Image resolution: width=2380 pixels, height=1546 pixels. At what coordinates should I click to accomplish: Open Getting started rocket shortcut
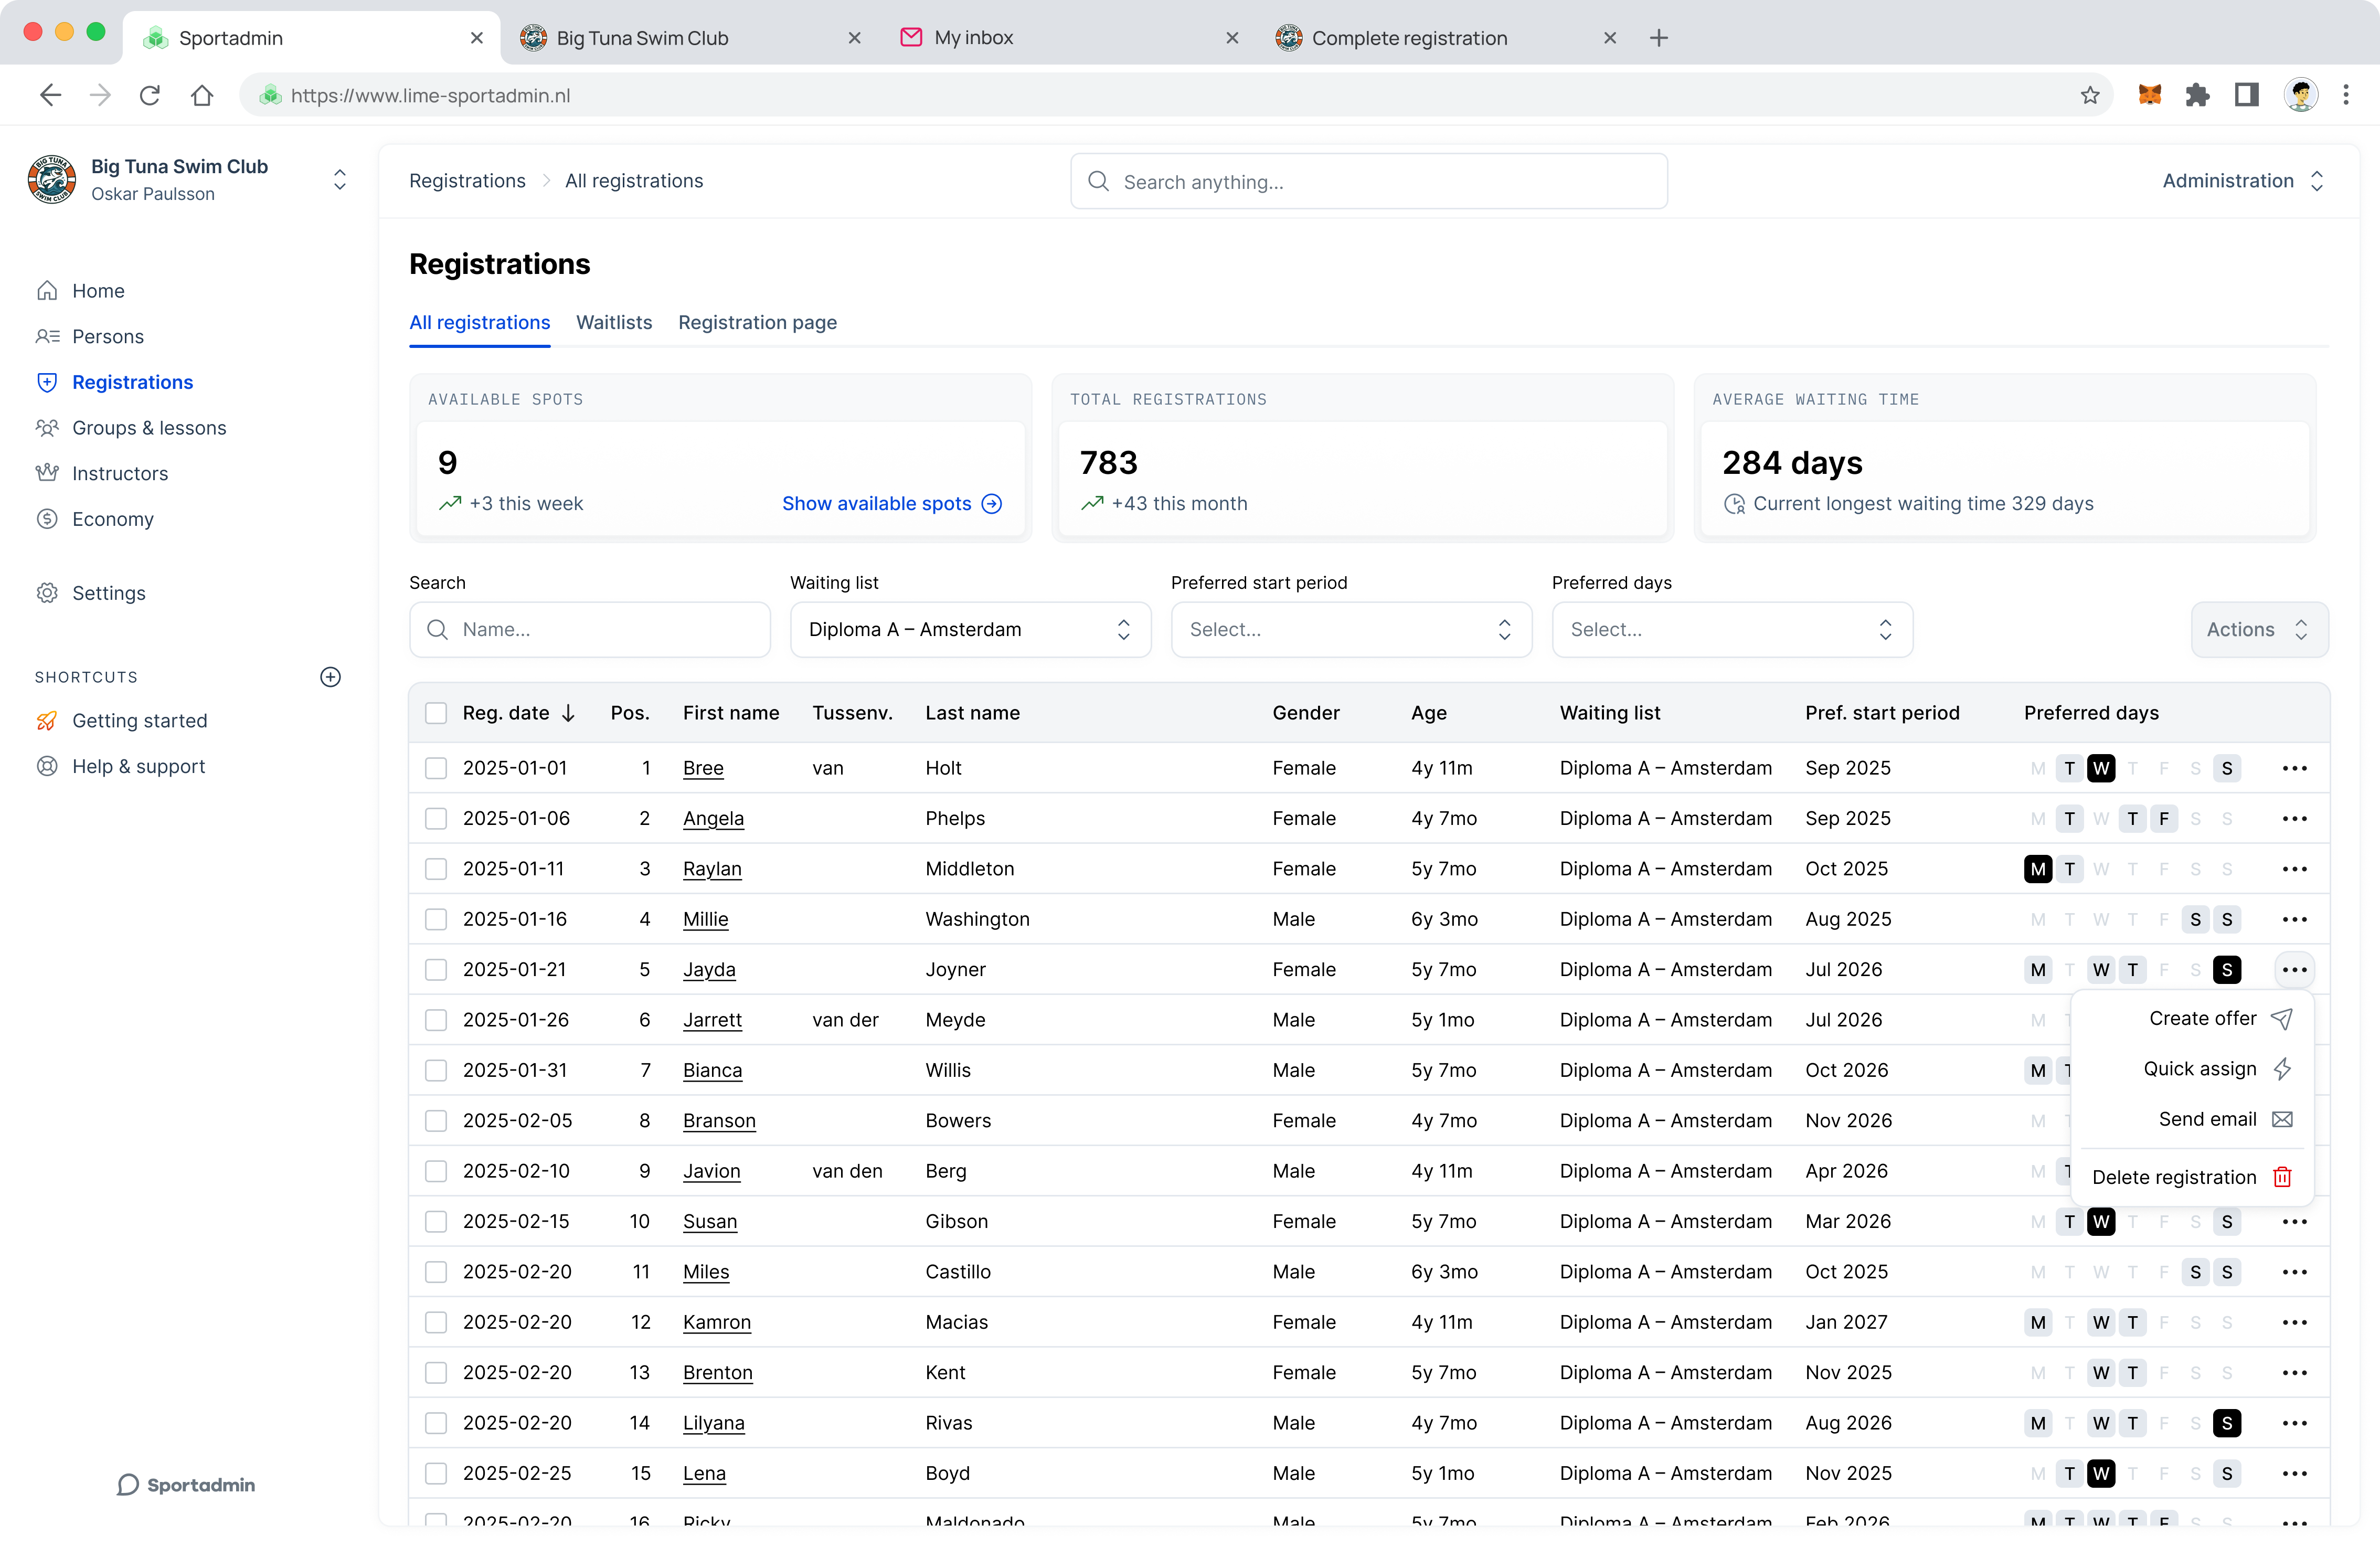point(139,720)
